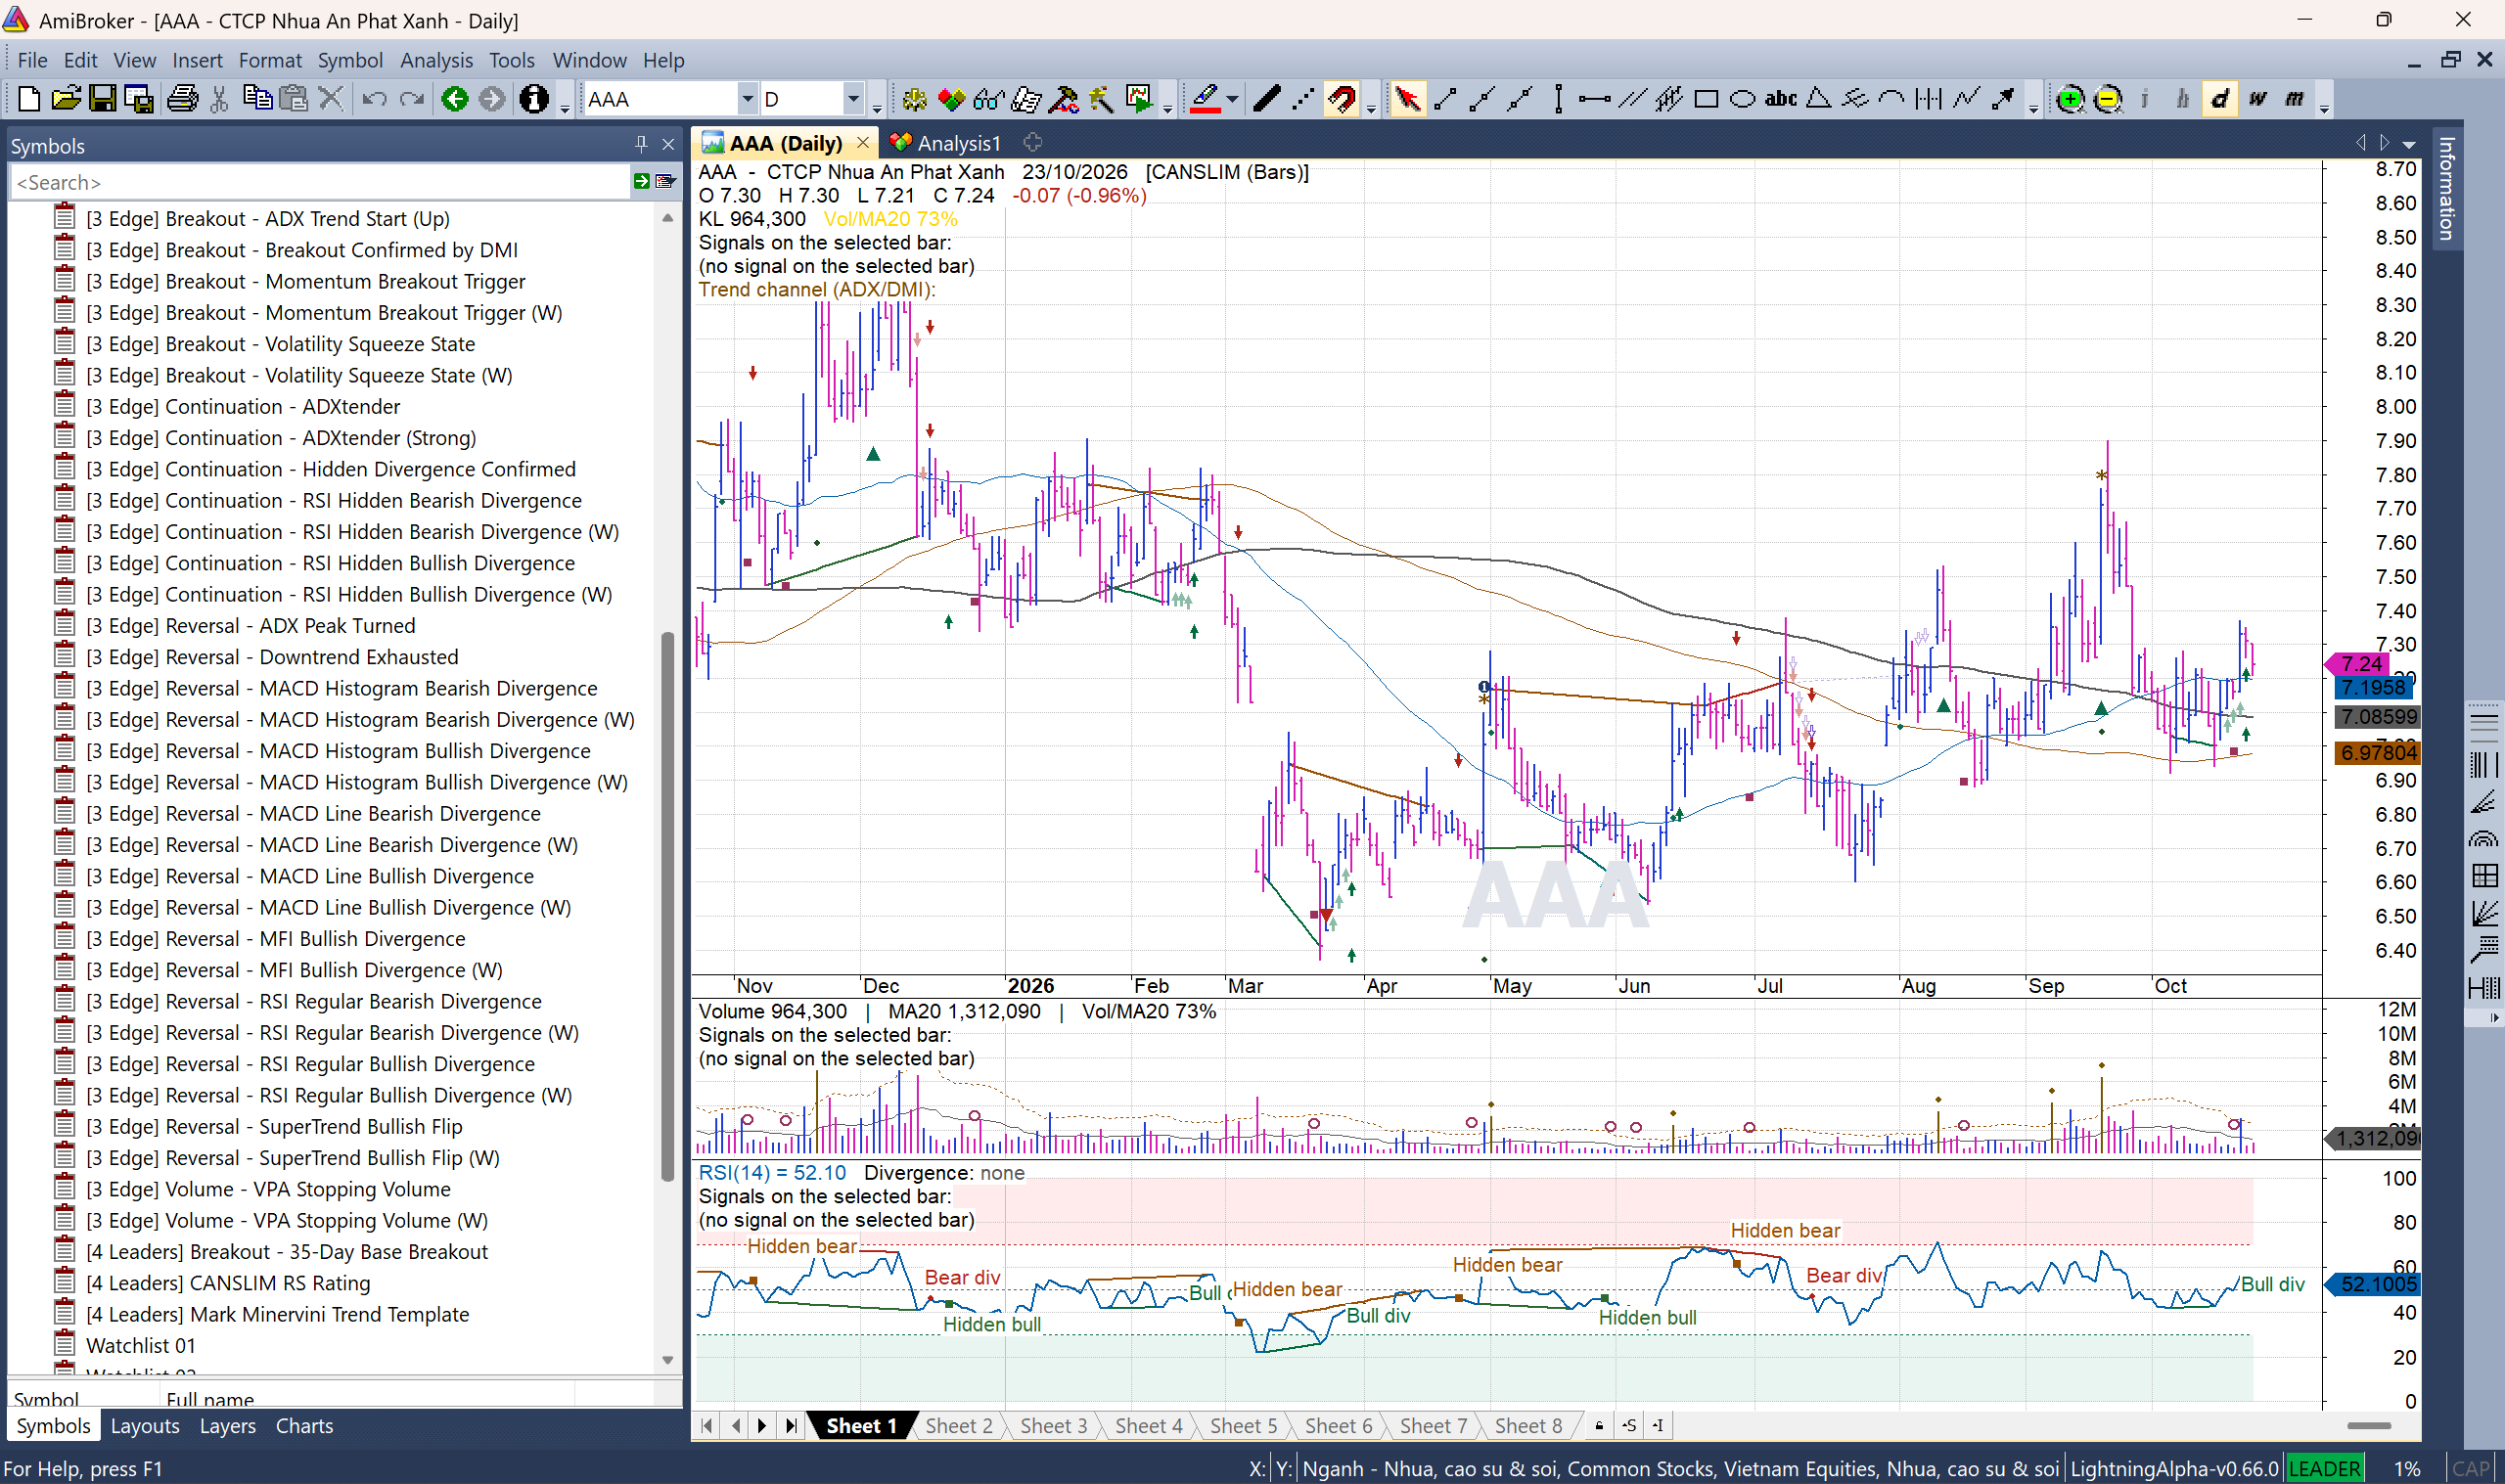Open the Symbol menu
This screenshot has height=1484, width=2505.
tap(350, 60)
